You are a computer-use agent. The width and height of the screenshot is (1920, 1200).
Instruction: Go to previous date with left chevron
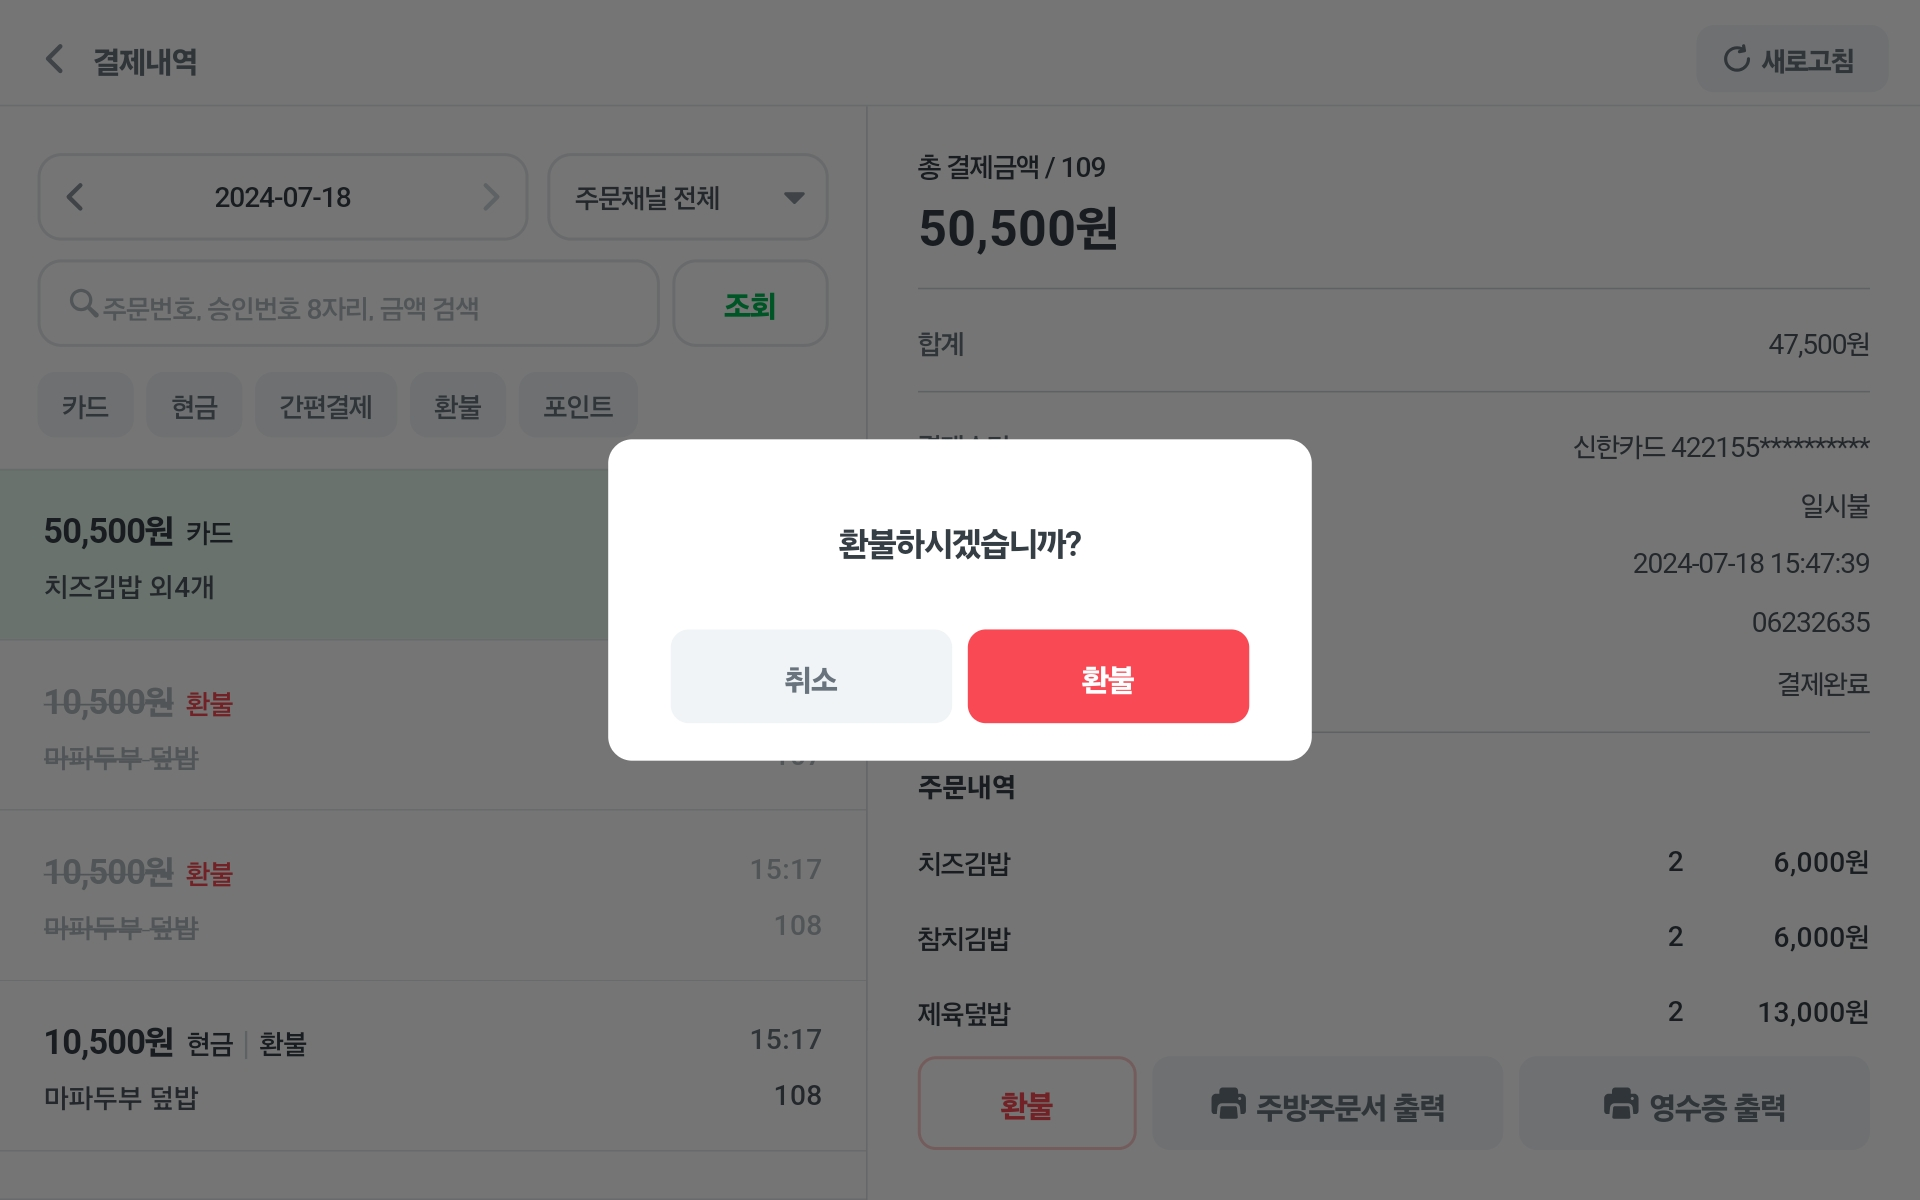pos(75,197)
